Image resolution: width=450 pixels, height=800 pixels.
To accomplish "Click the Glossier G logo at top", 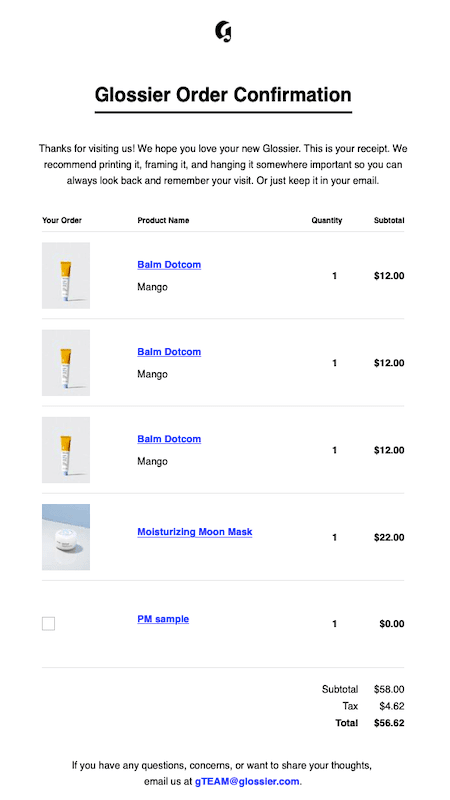I will (223, 32).
